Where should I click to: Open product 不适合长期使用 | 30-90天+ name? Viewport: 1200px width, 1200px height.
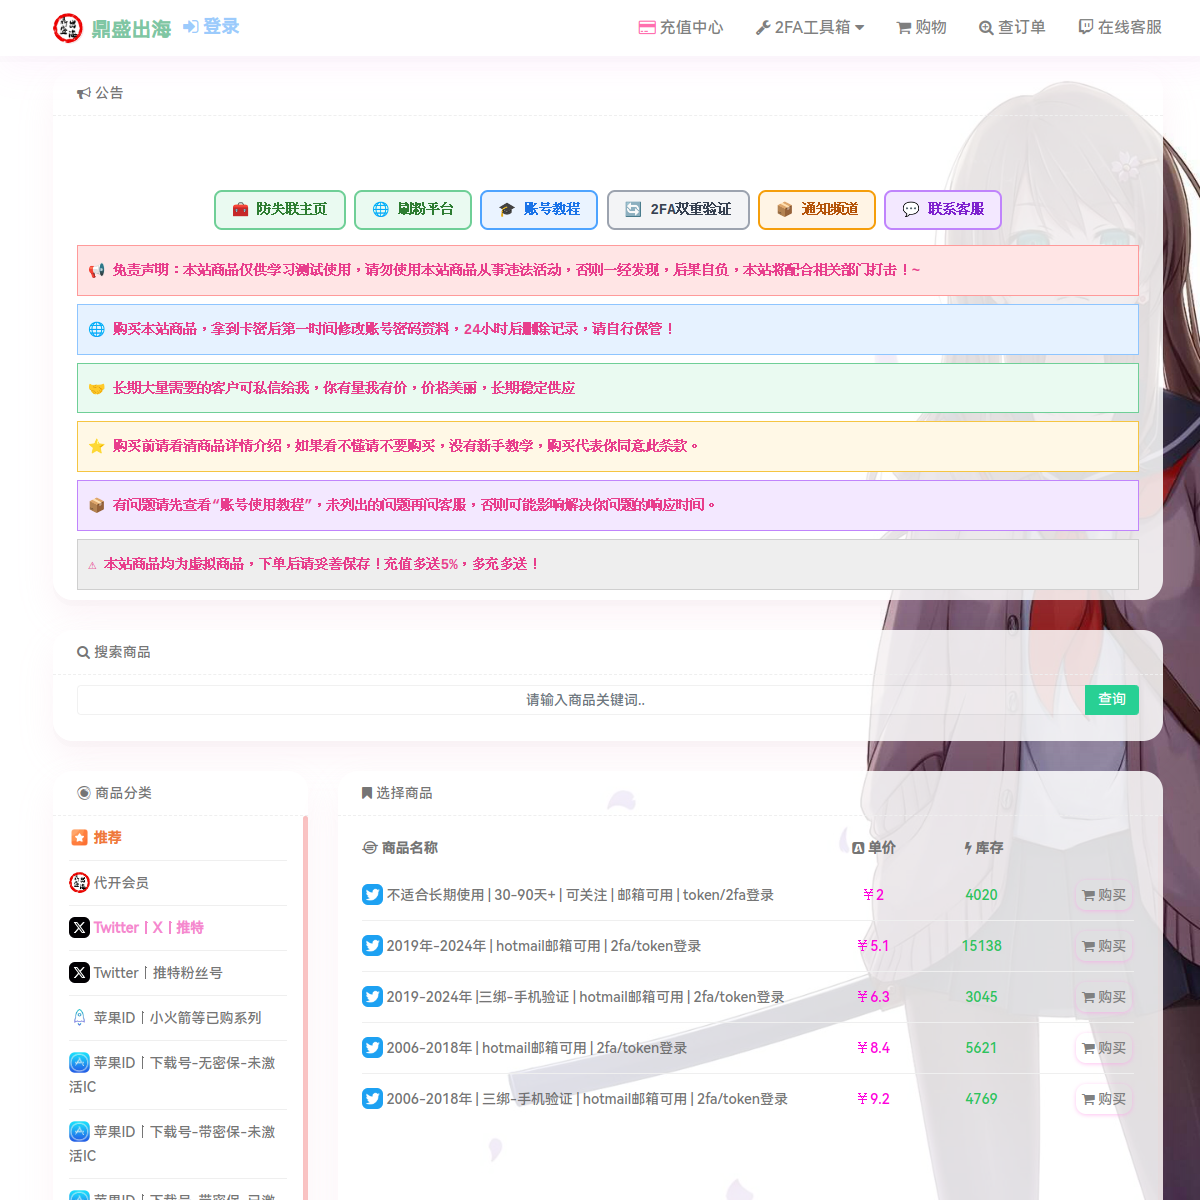(580, 895)
